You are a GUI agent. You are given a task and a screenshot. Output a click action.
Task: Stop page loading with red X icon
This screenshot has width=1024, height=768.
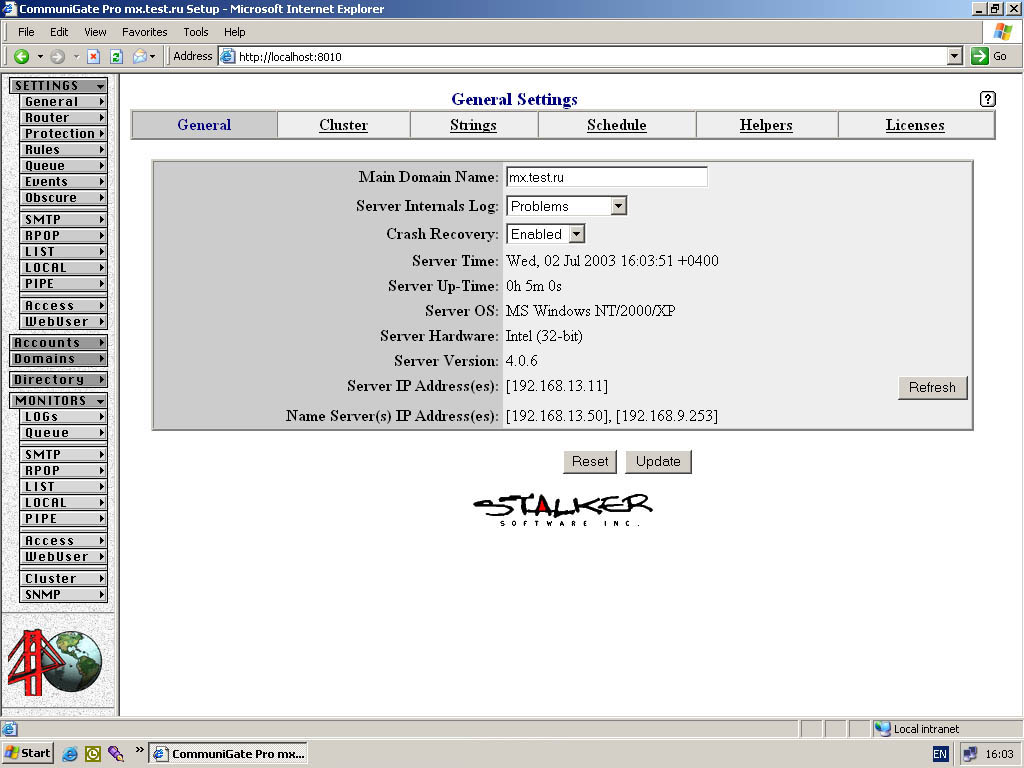tap(93, 57)
